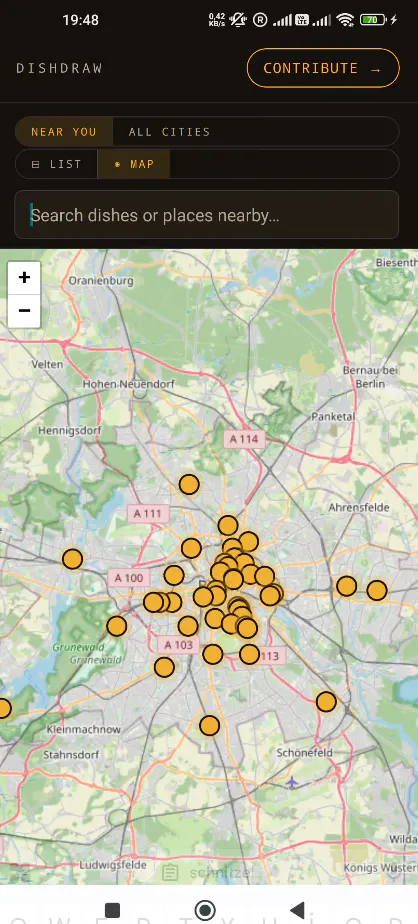Open the marker just below the A 103 label
The height and width of the screenshot is (924, 418).
(164, 667)
